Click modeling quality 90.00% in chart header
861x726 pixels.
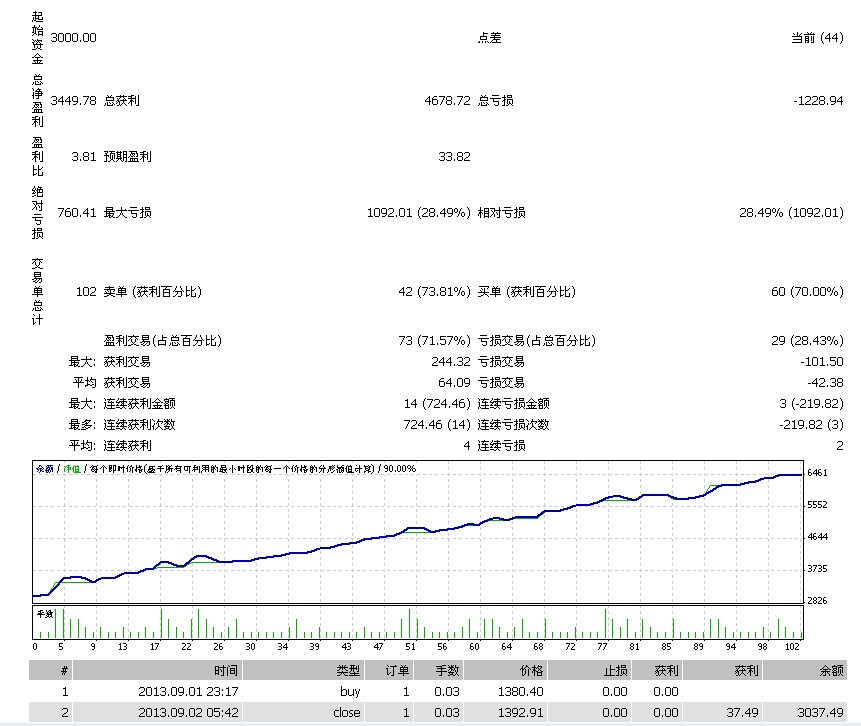pyautogui.click(x=400, y=469)
